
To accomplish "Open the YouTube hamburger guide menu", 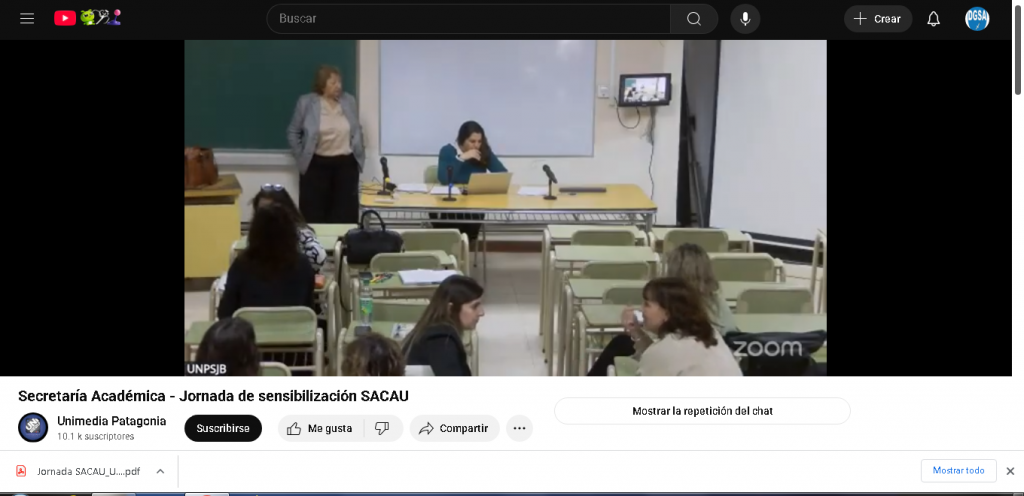I will click(x=27, y=18).
